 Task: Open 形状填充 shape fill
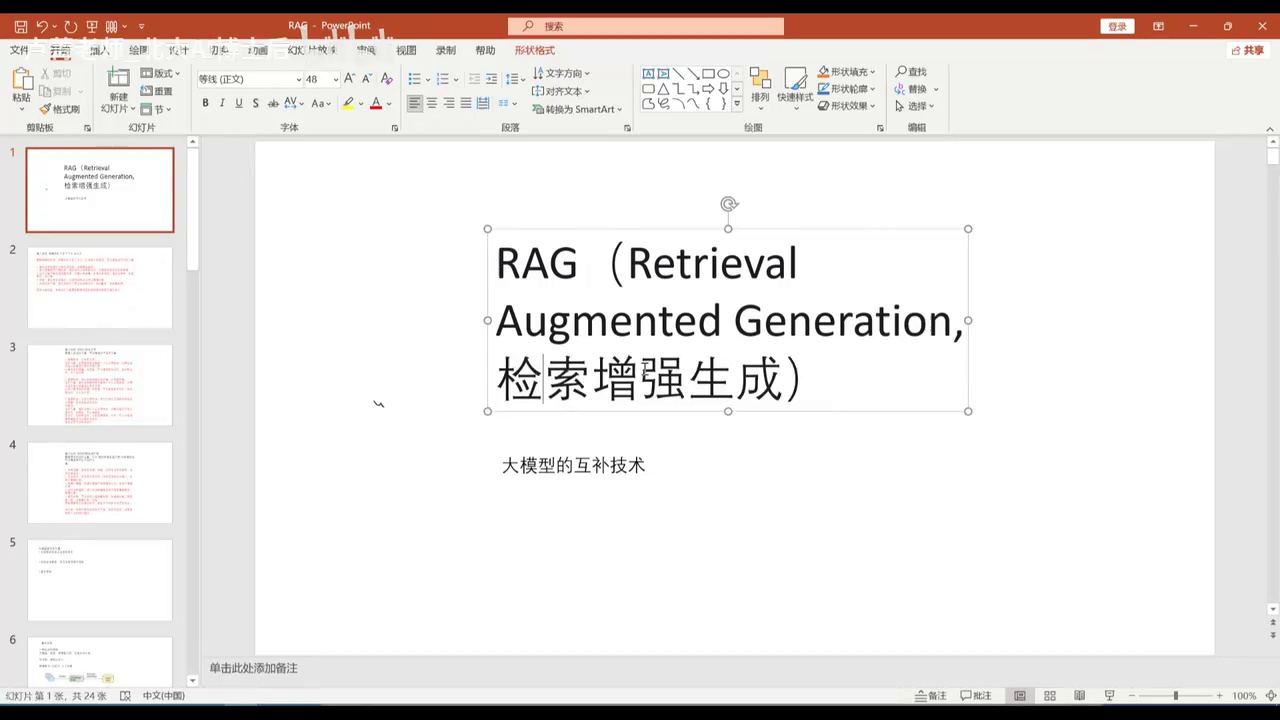coord(846,72)
